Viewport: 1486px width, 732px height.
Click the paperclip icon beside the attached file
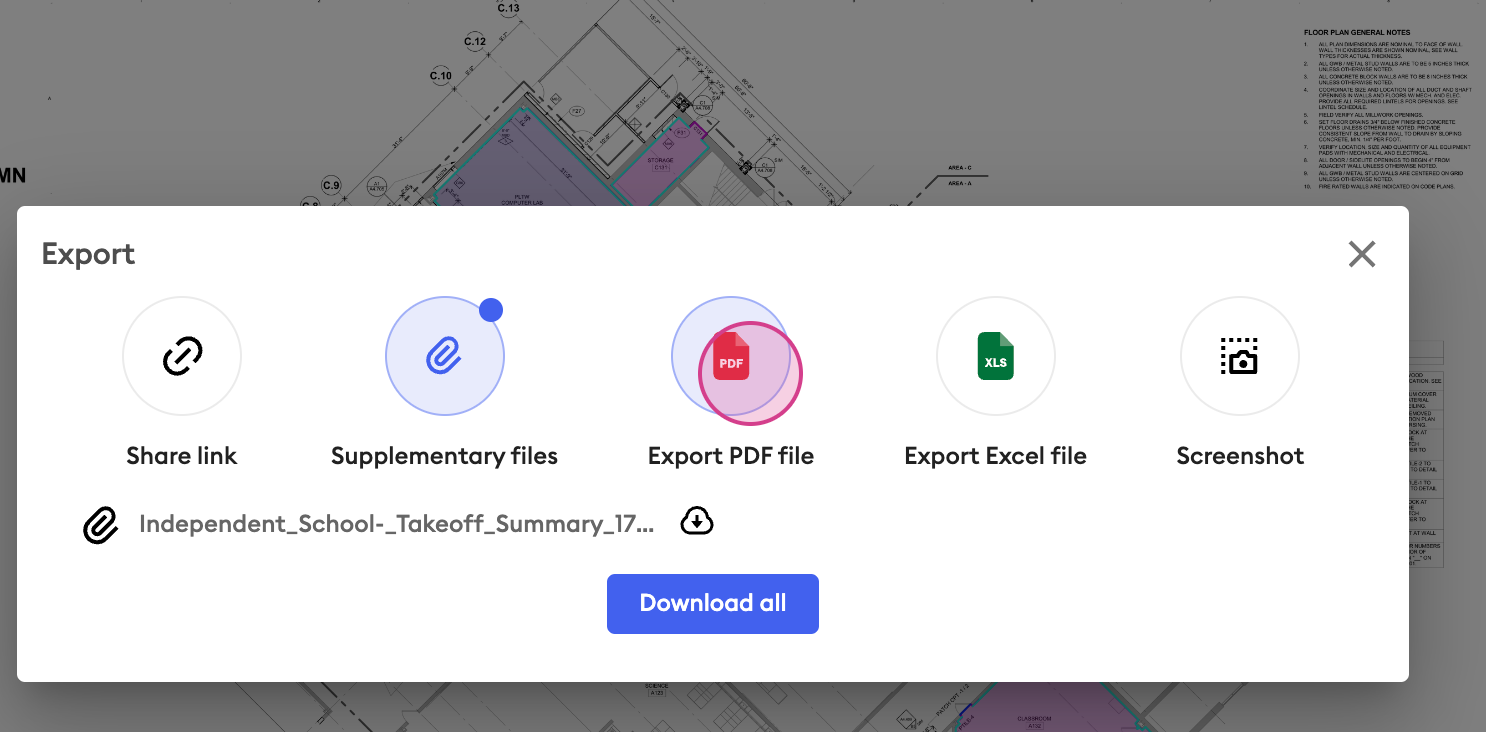pyautogui.click(x=101, y=525)
